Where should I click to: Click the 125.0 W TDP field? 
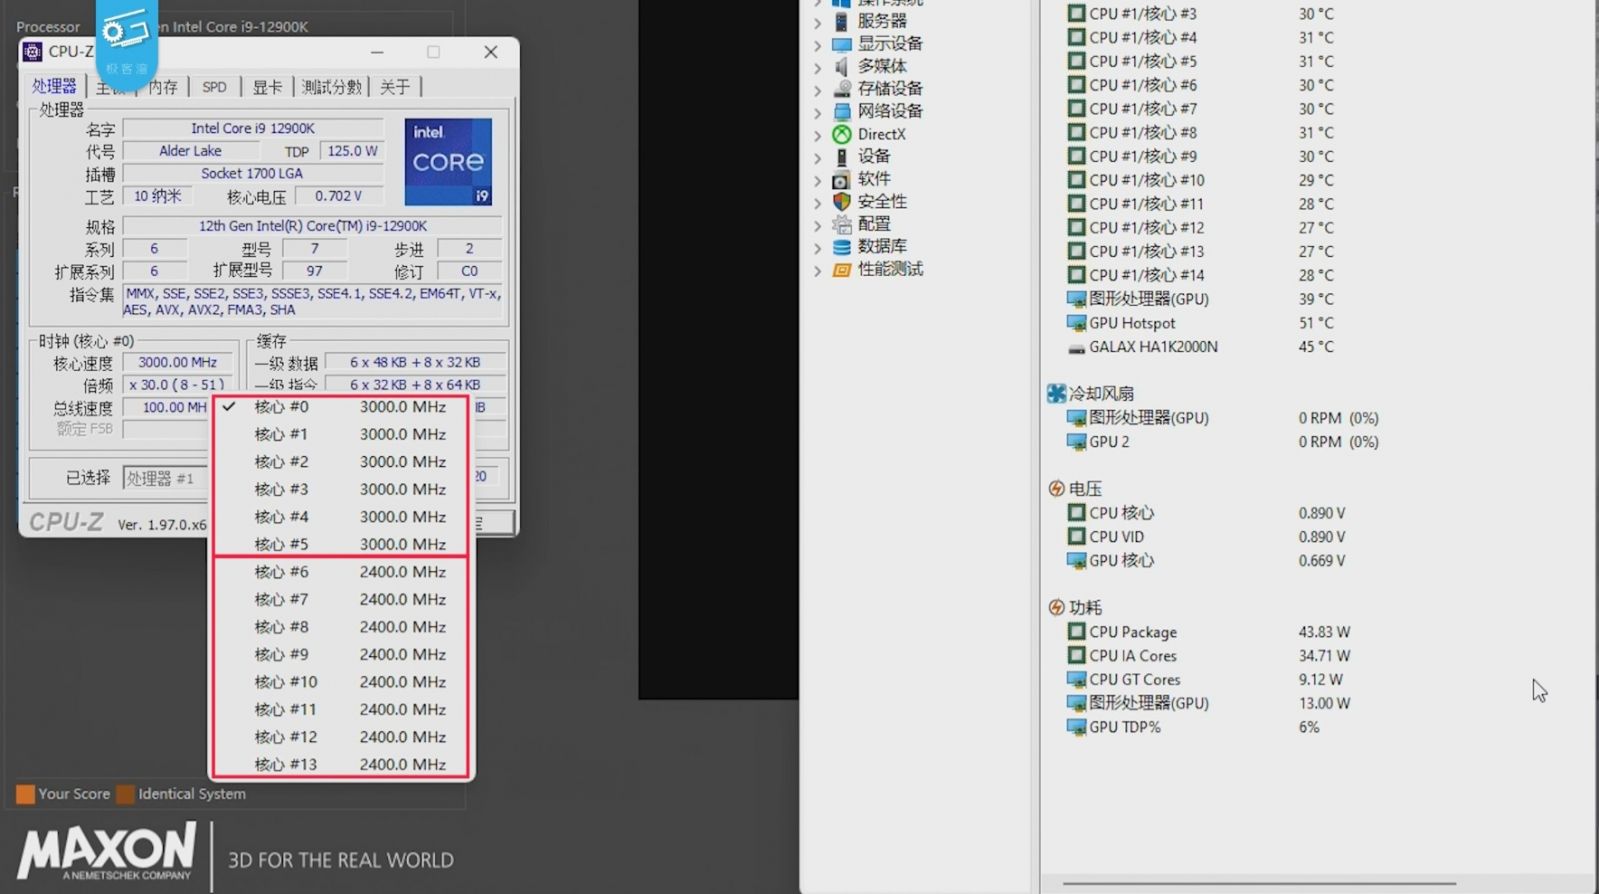(352, 151)
